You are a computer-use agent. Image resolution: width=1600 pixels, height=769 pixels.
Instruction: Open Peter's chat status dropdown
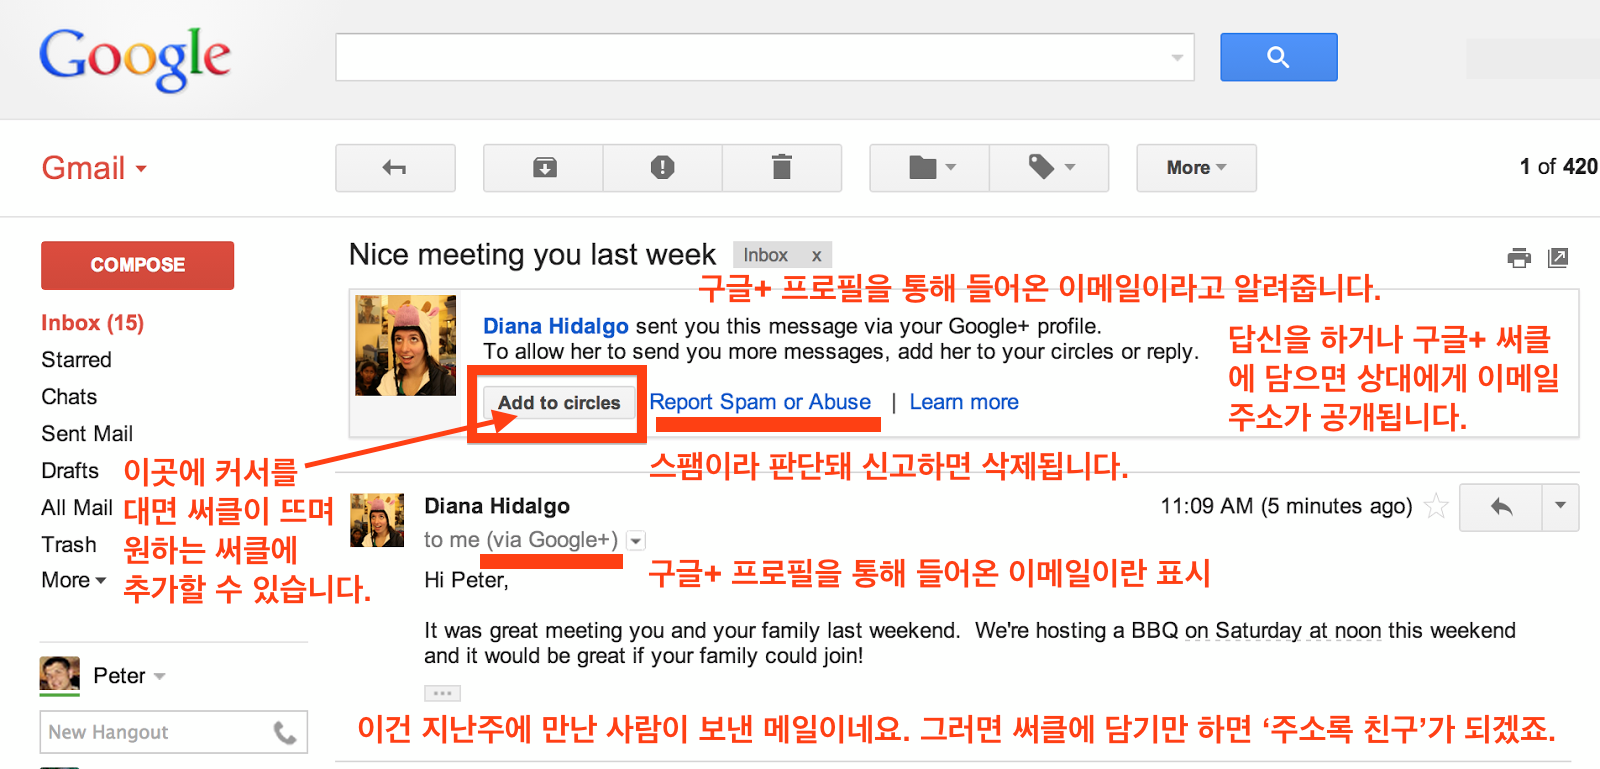pyautogui.click(x=160, y=677)
